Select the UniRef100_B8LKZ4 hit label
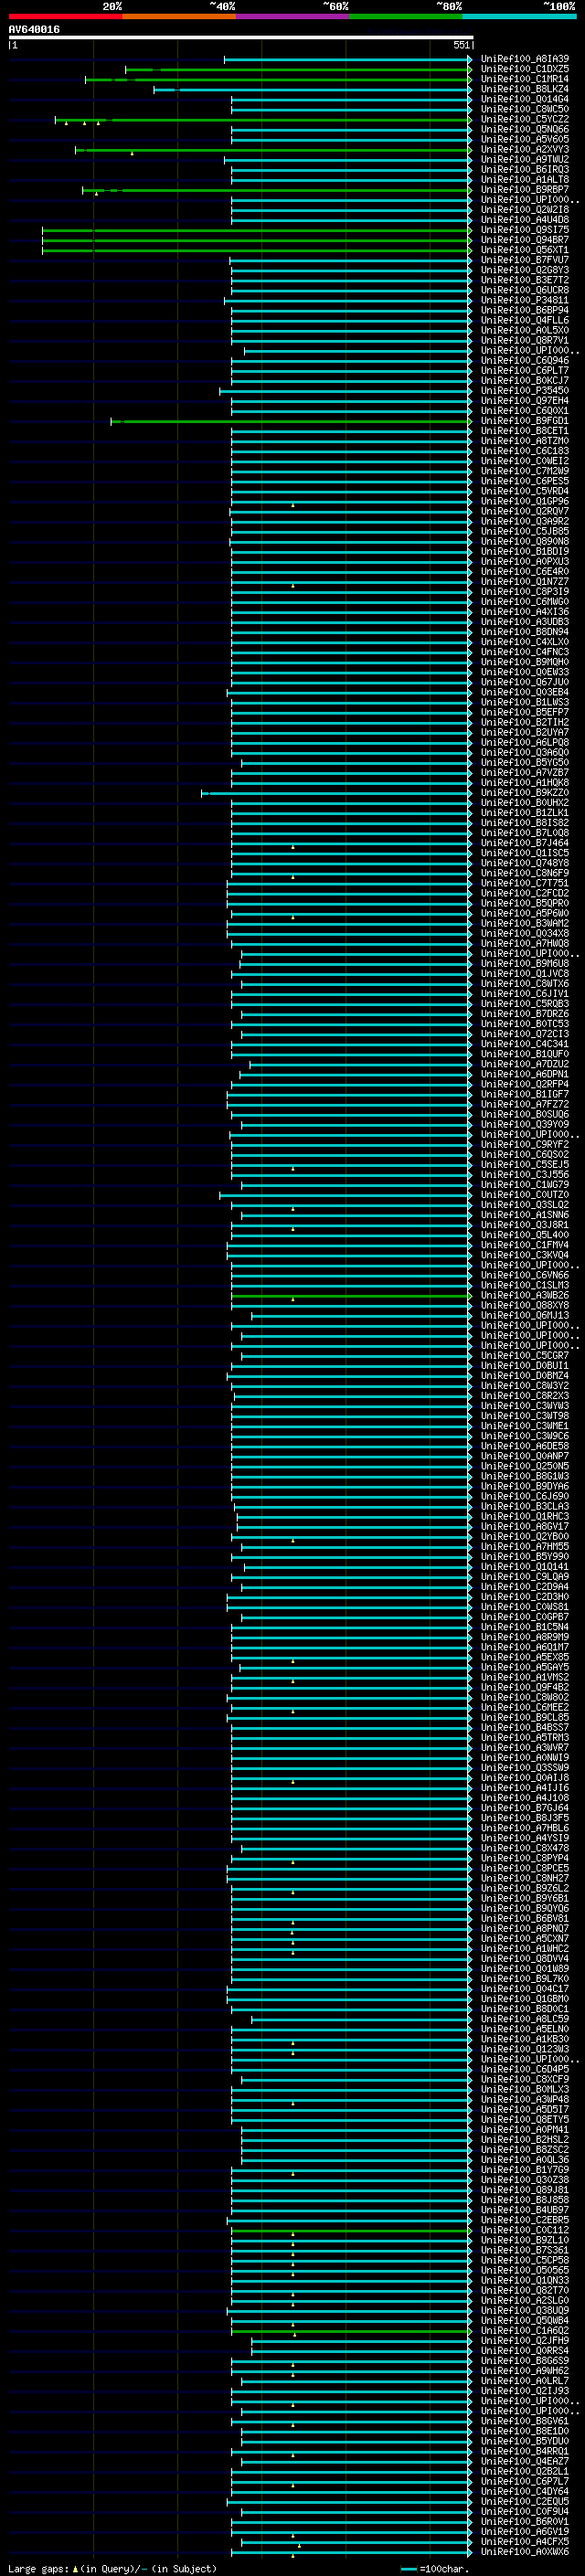 (x=525, y=89)
